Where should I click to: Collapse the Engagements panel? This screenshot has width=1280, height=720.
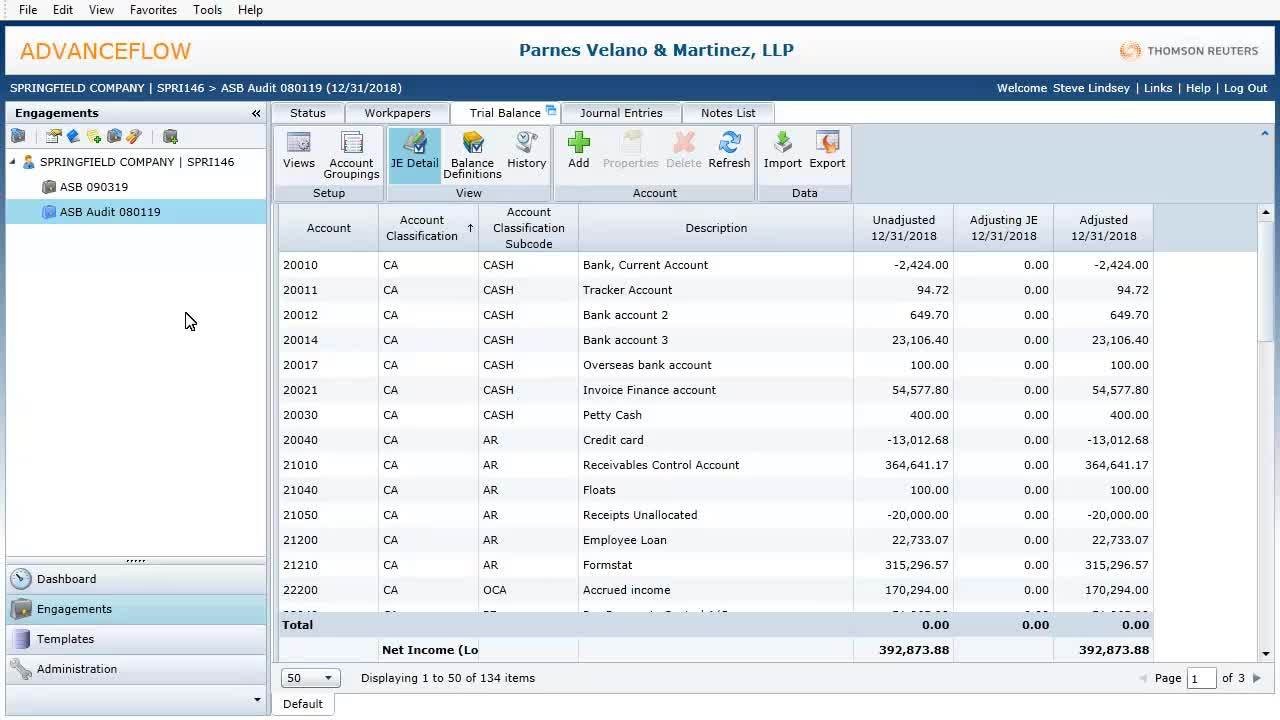[x=256, y=114]
